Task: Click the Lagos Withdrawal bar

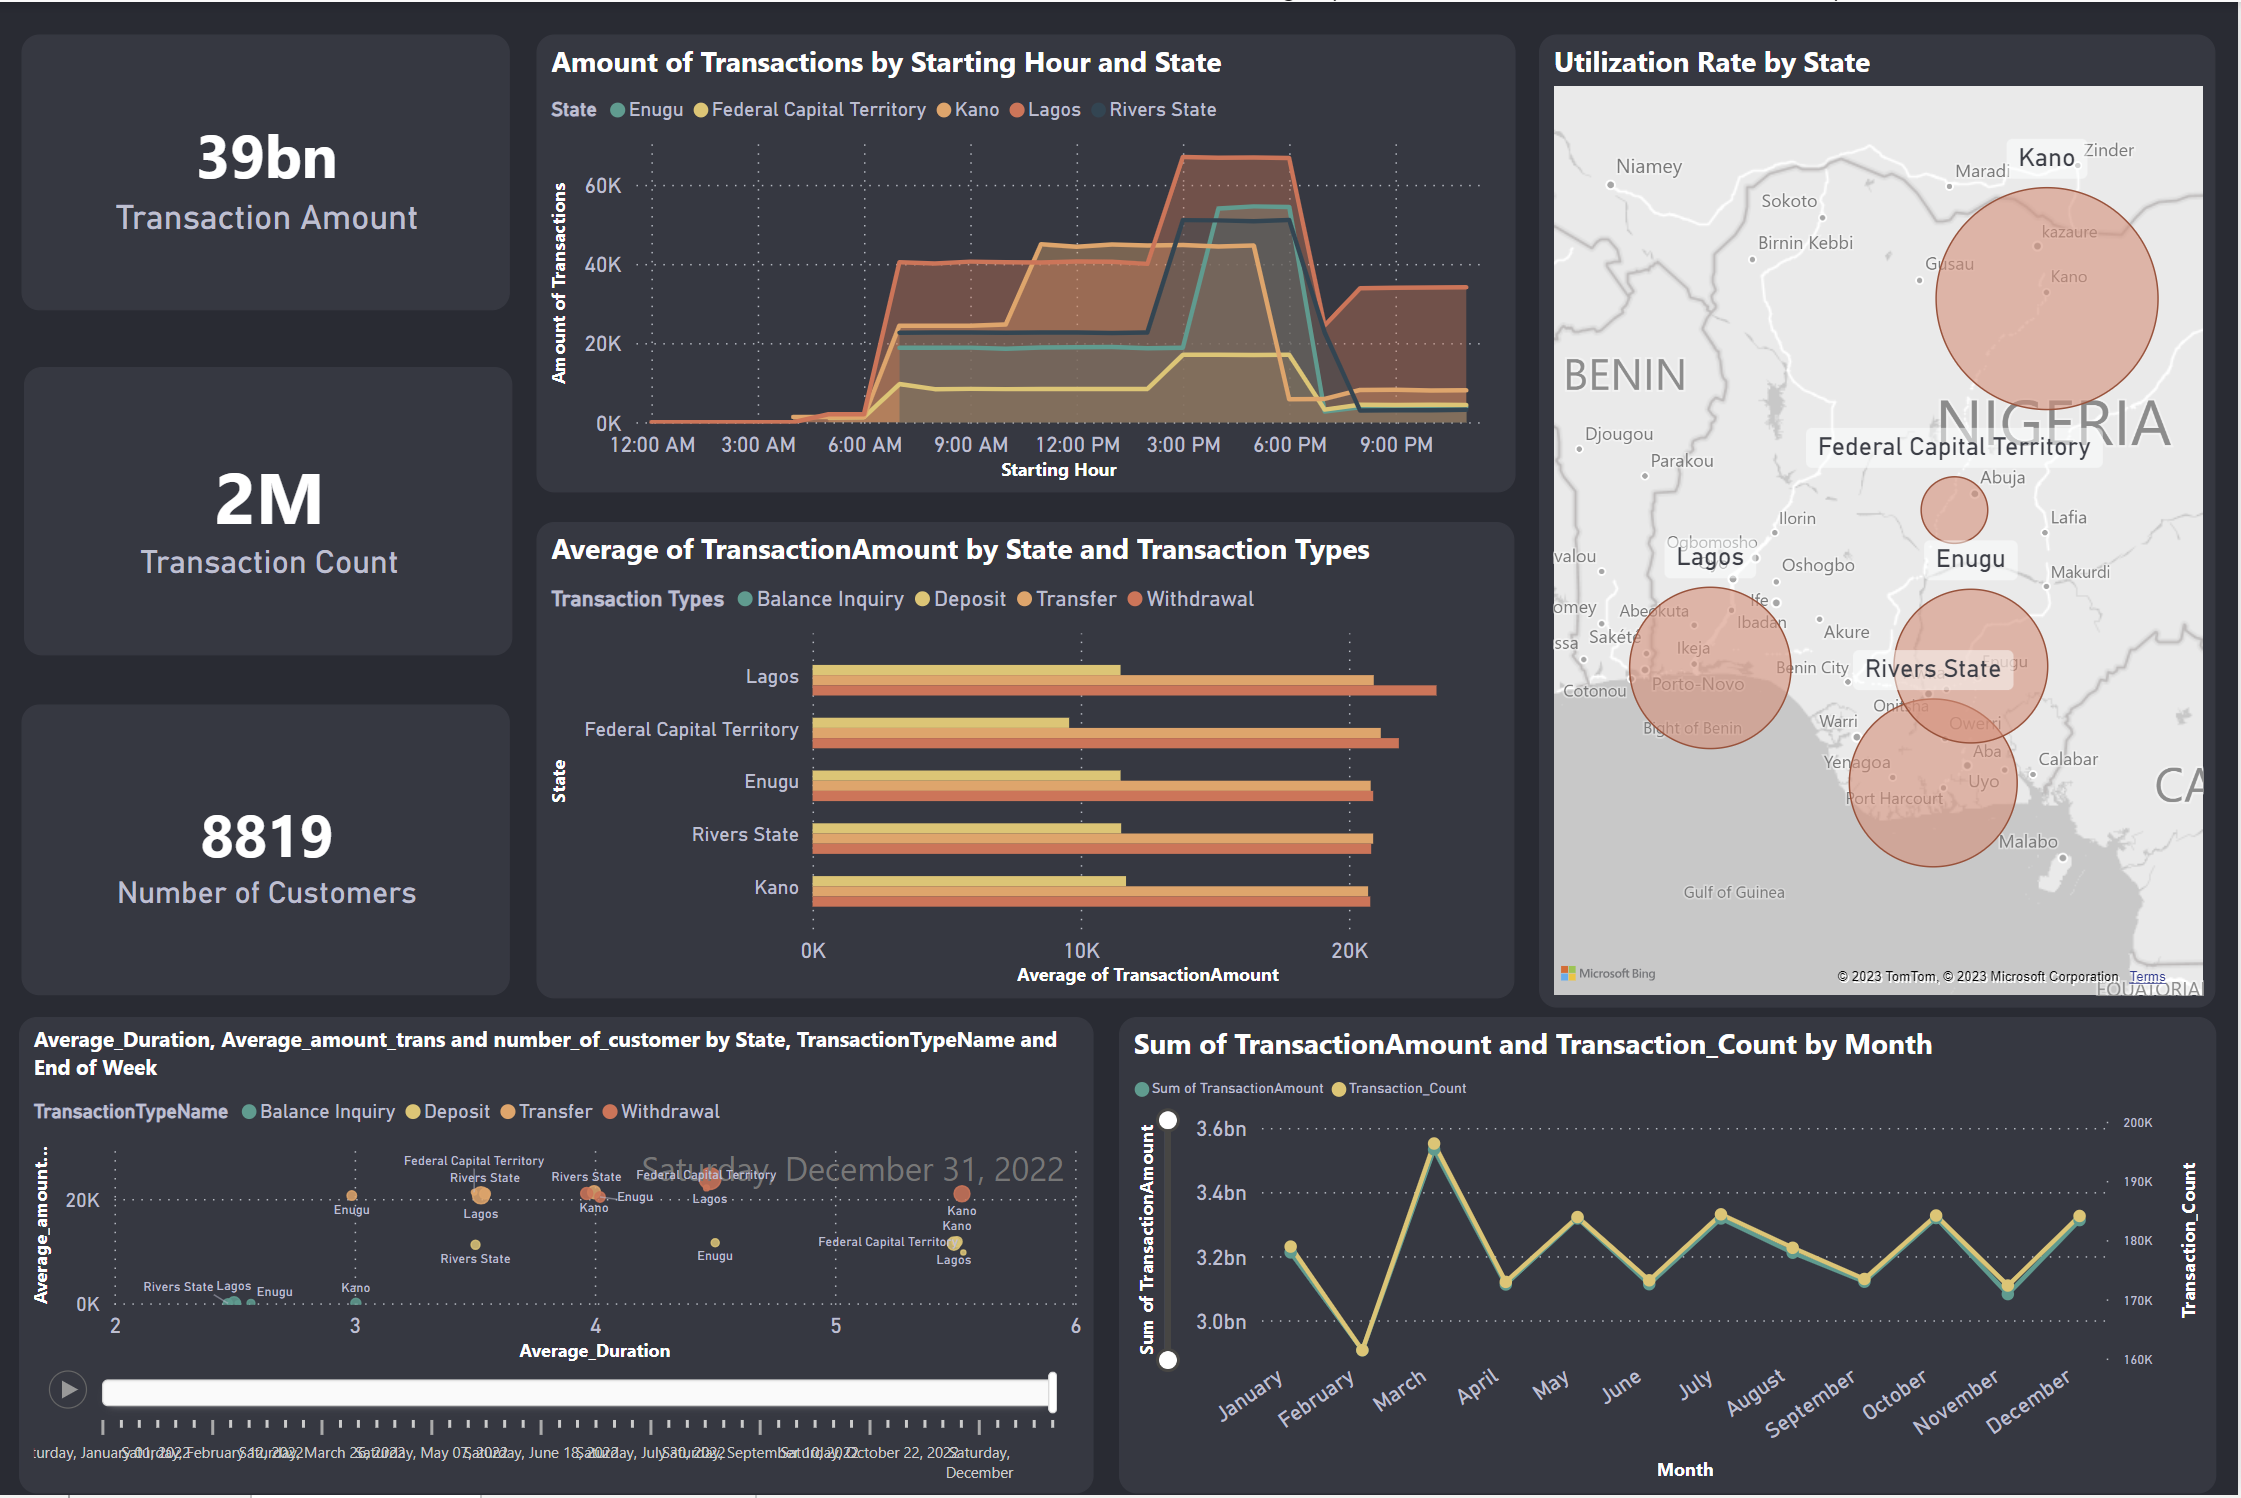Action: pos(1124,691)
